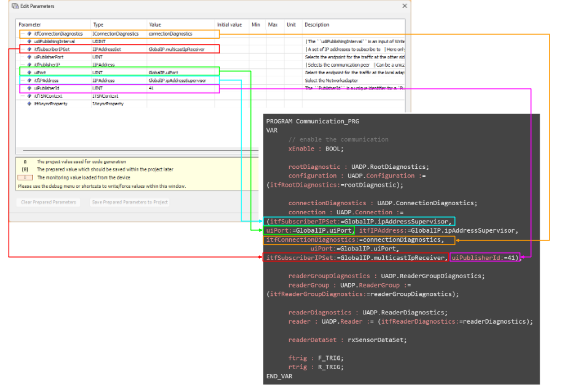Click the horizontal scrollbar under the parameter table
Image resolution: width=567 pixels, height=392 pixels.
point(140,150)
